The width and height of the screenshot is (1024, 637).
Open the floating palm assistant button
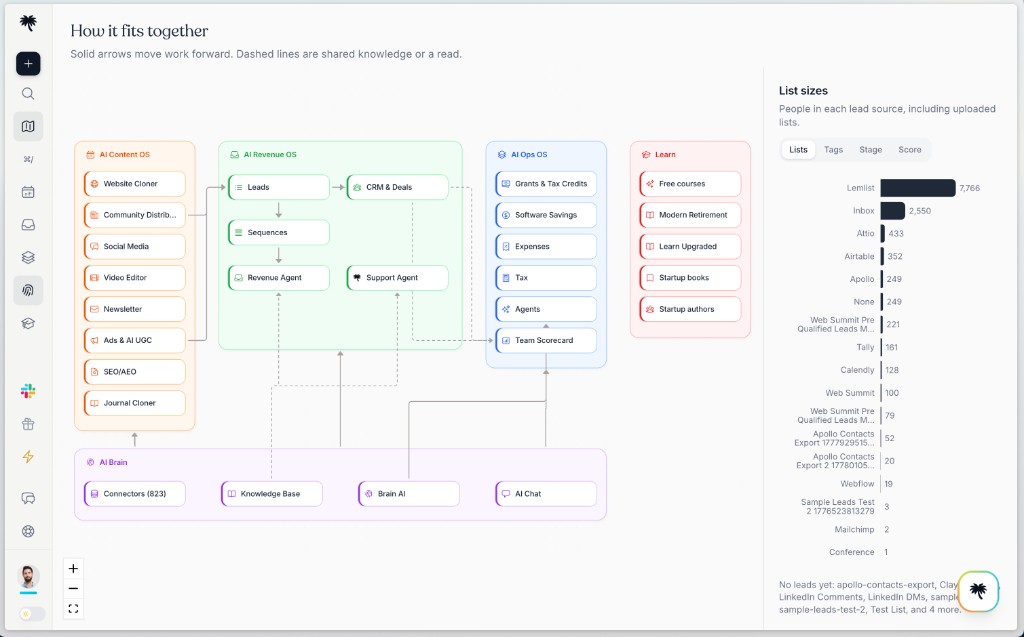978,591
